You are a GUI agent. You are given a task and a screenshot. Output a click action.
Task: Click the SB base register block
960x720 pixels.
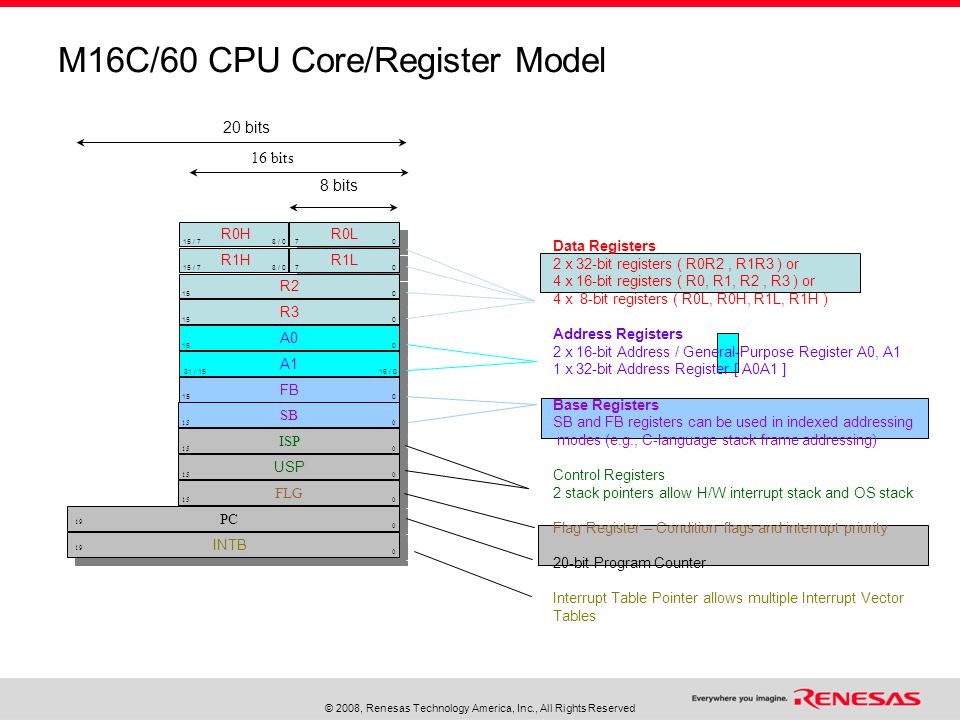pos(289,415)
